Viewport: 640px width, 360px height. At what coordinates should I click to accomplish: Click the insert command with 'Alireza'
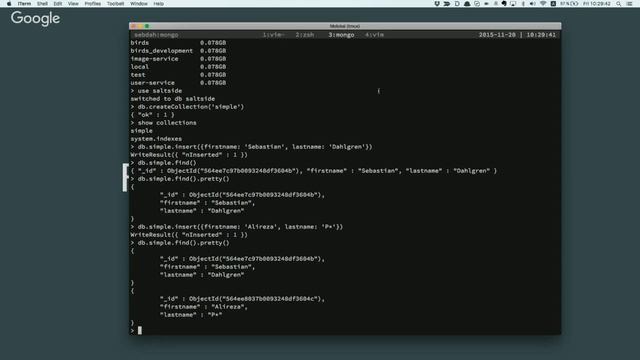(237, 227)
